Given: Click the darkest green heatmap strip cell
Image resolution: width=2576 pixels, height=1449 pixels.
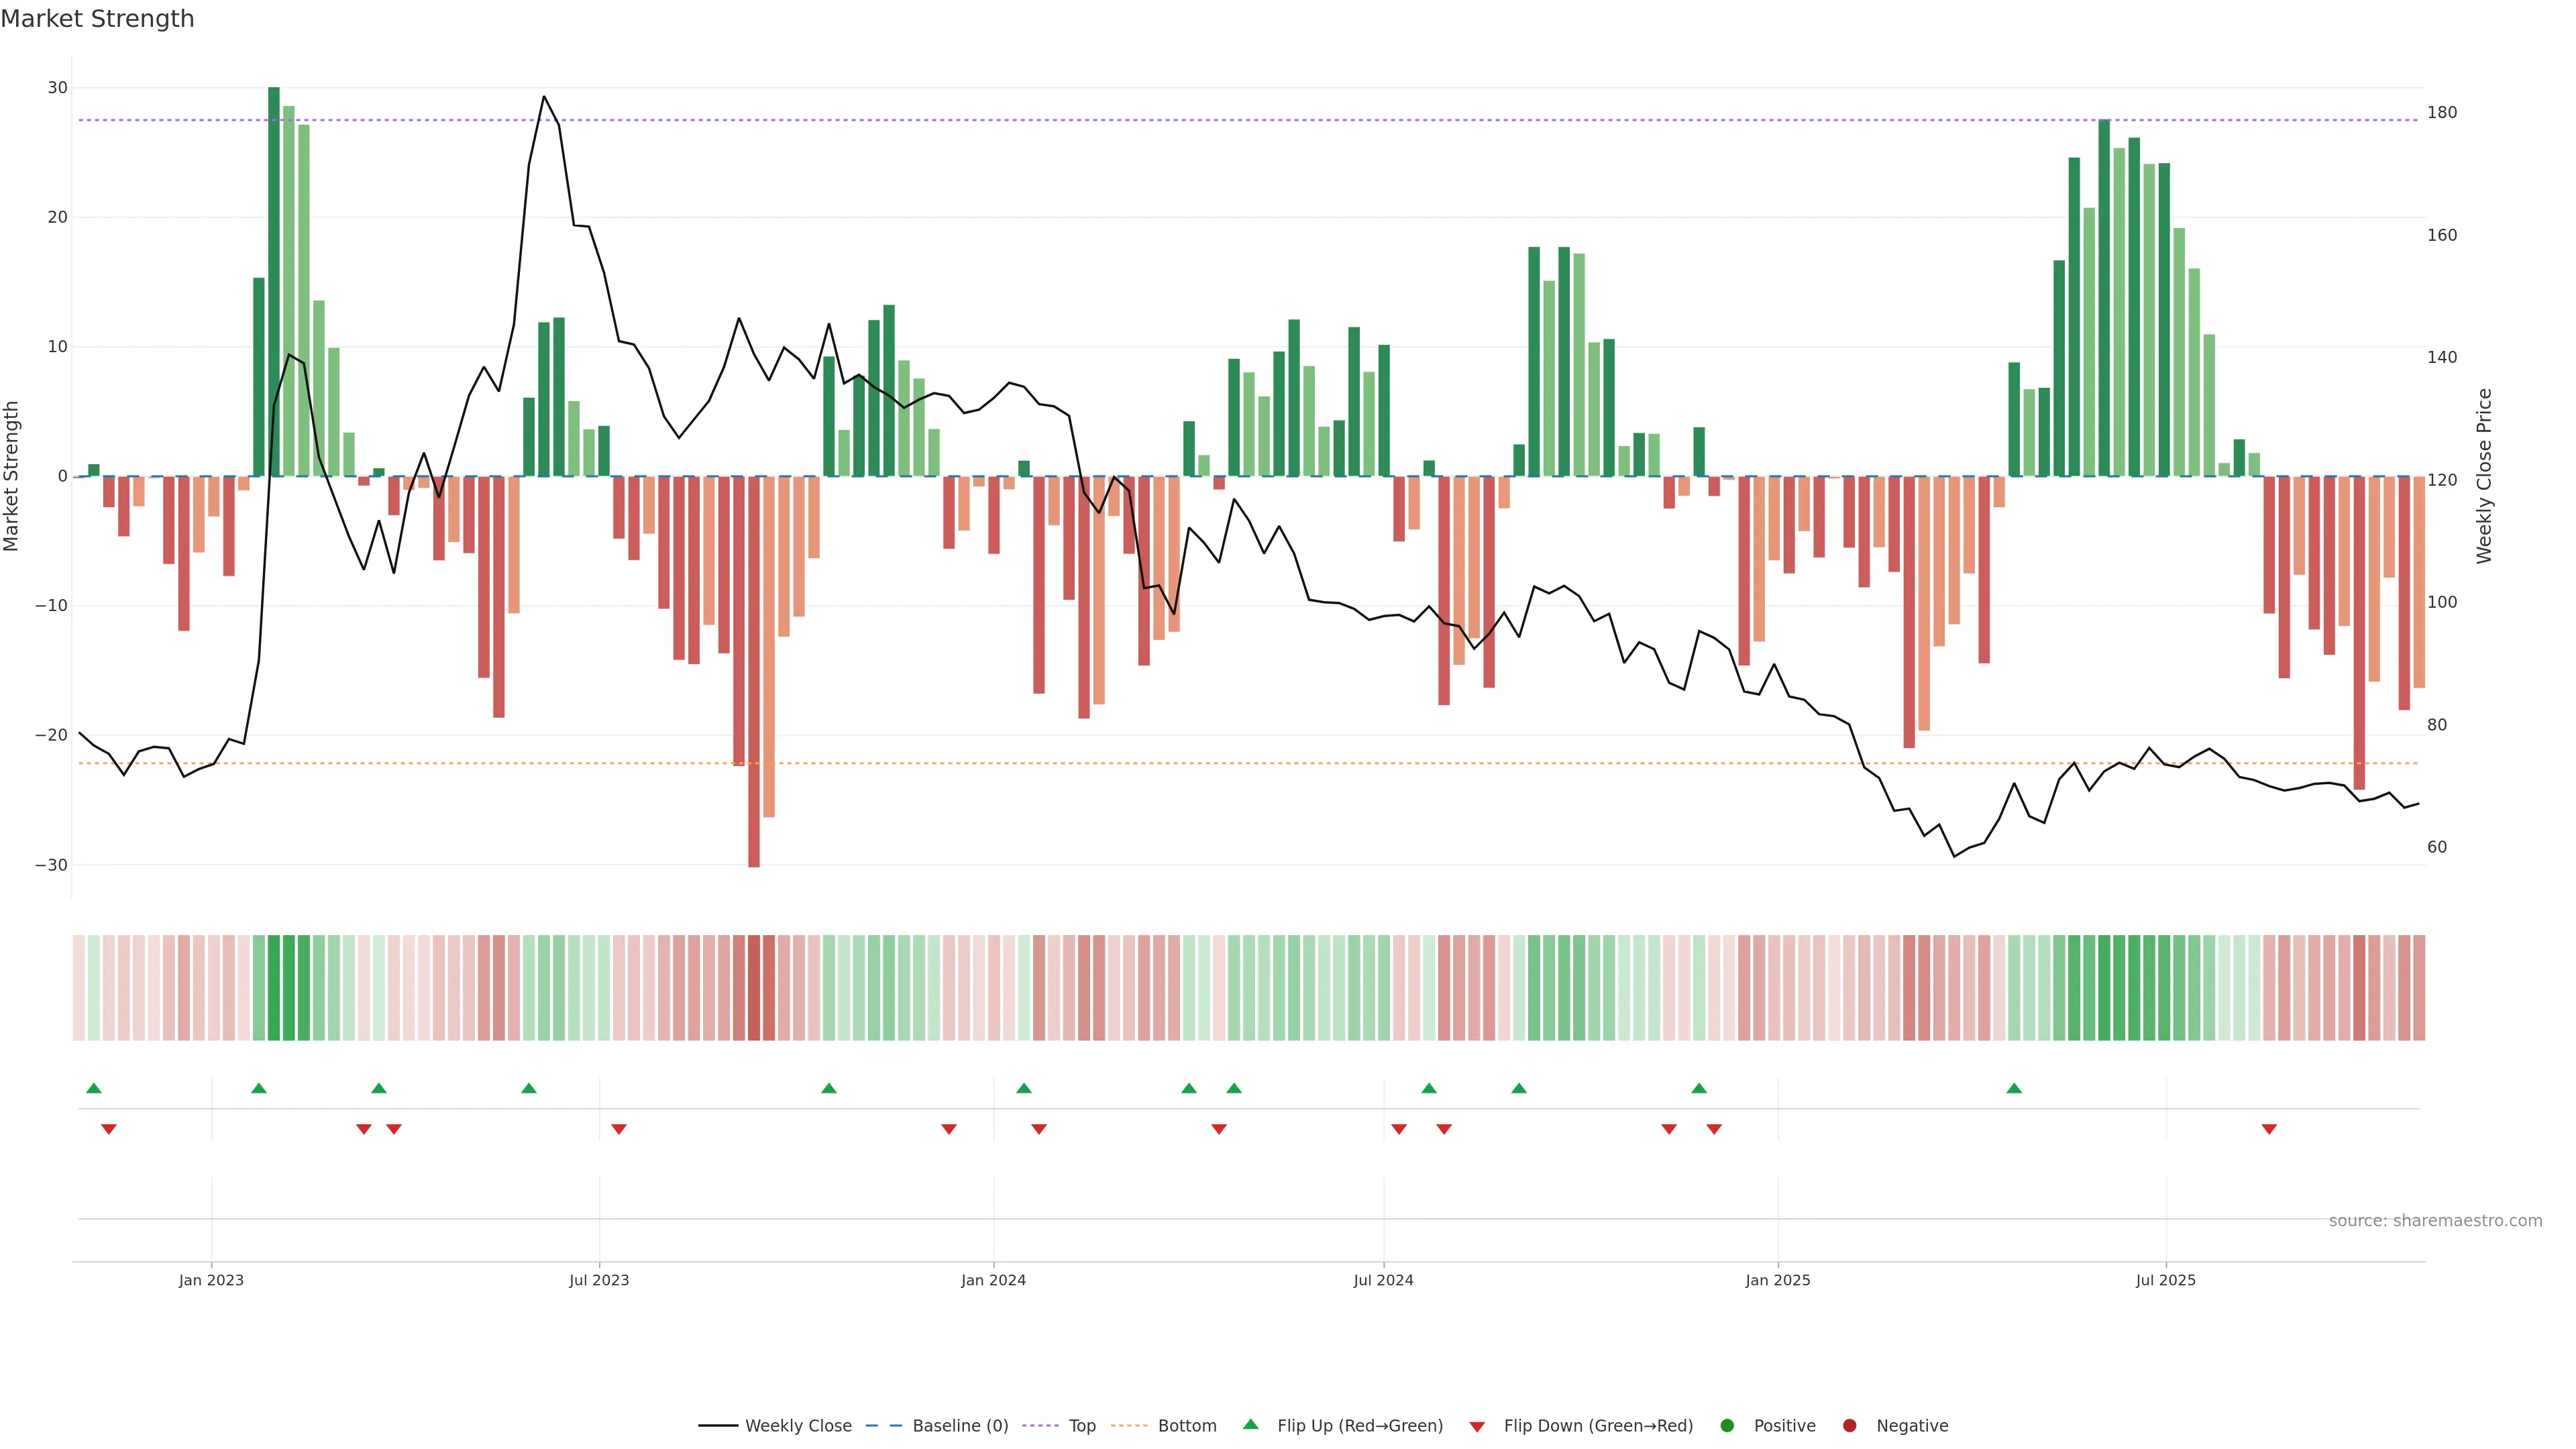Looking at the screenshot, I should click(274, 988).
